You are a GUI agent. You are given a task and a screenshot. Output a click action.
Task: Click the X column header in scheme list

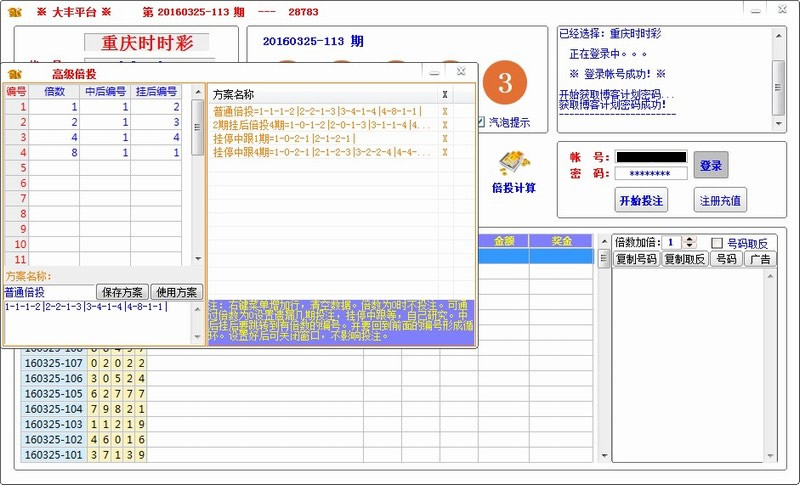[x=445, y=94]
